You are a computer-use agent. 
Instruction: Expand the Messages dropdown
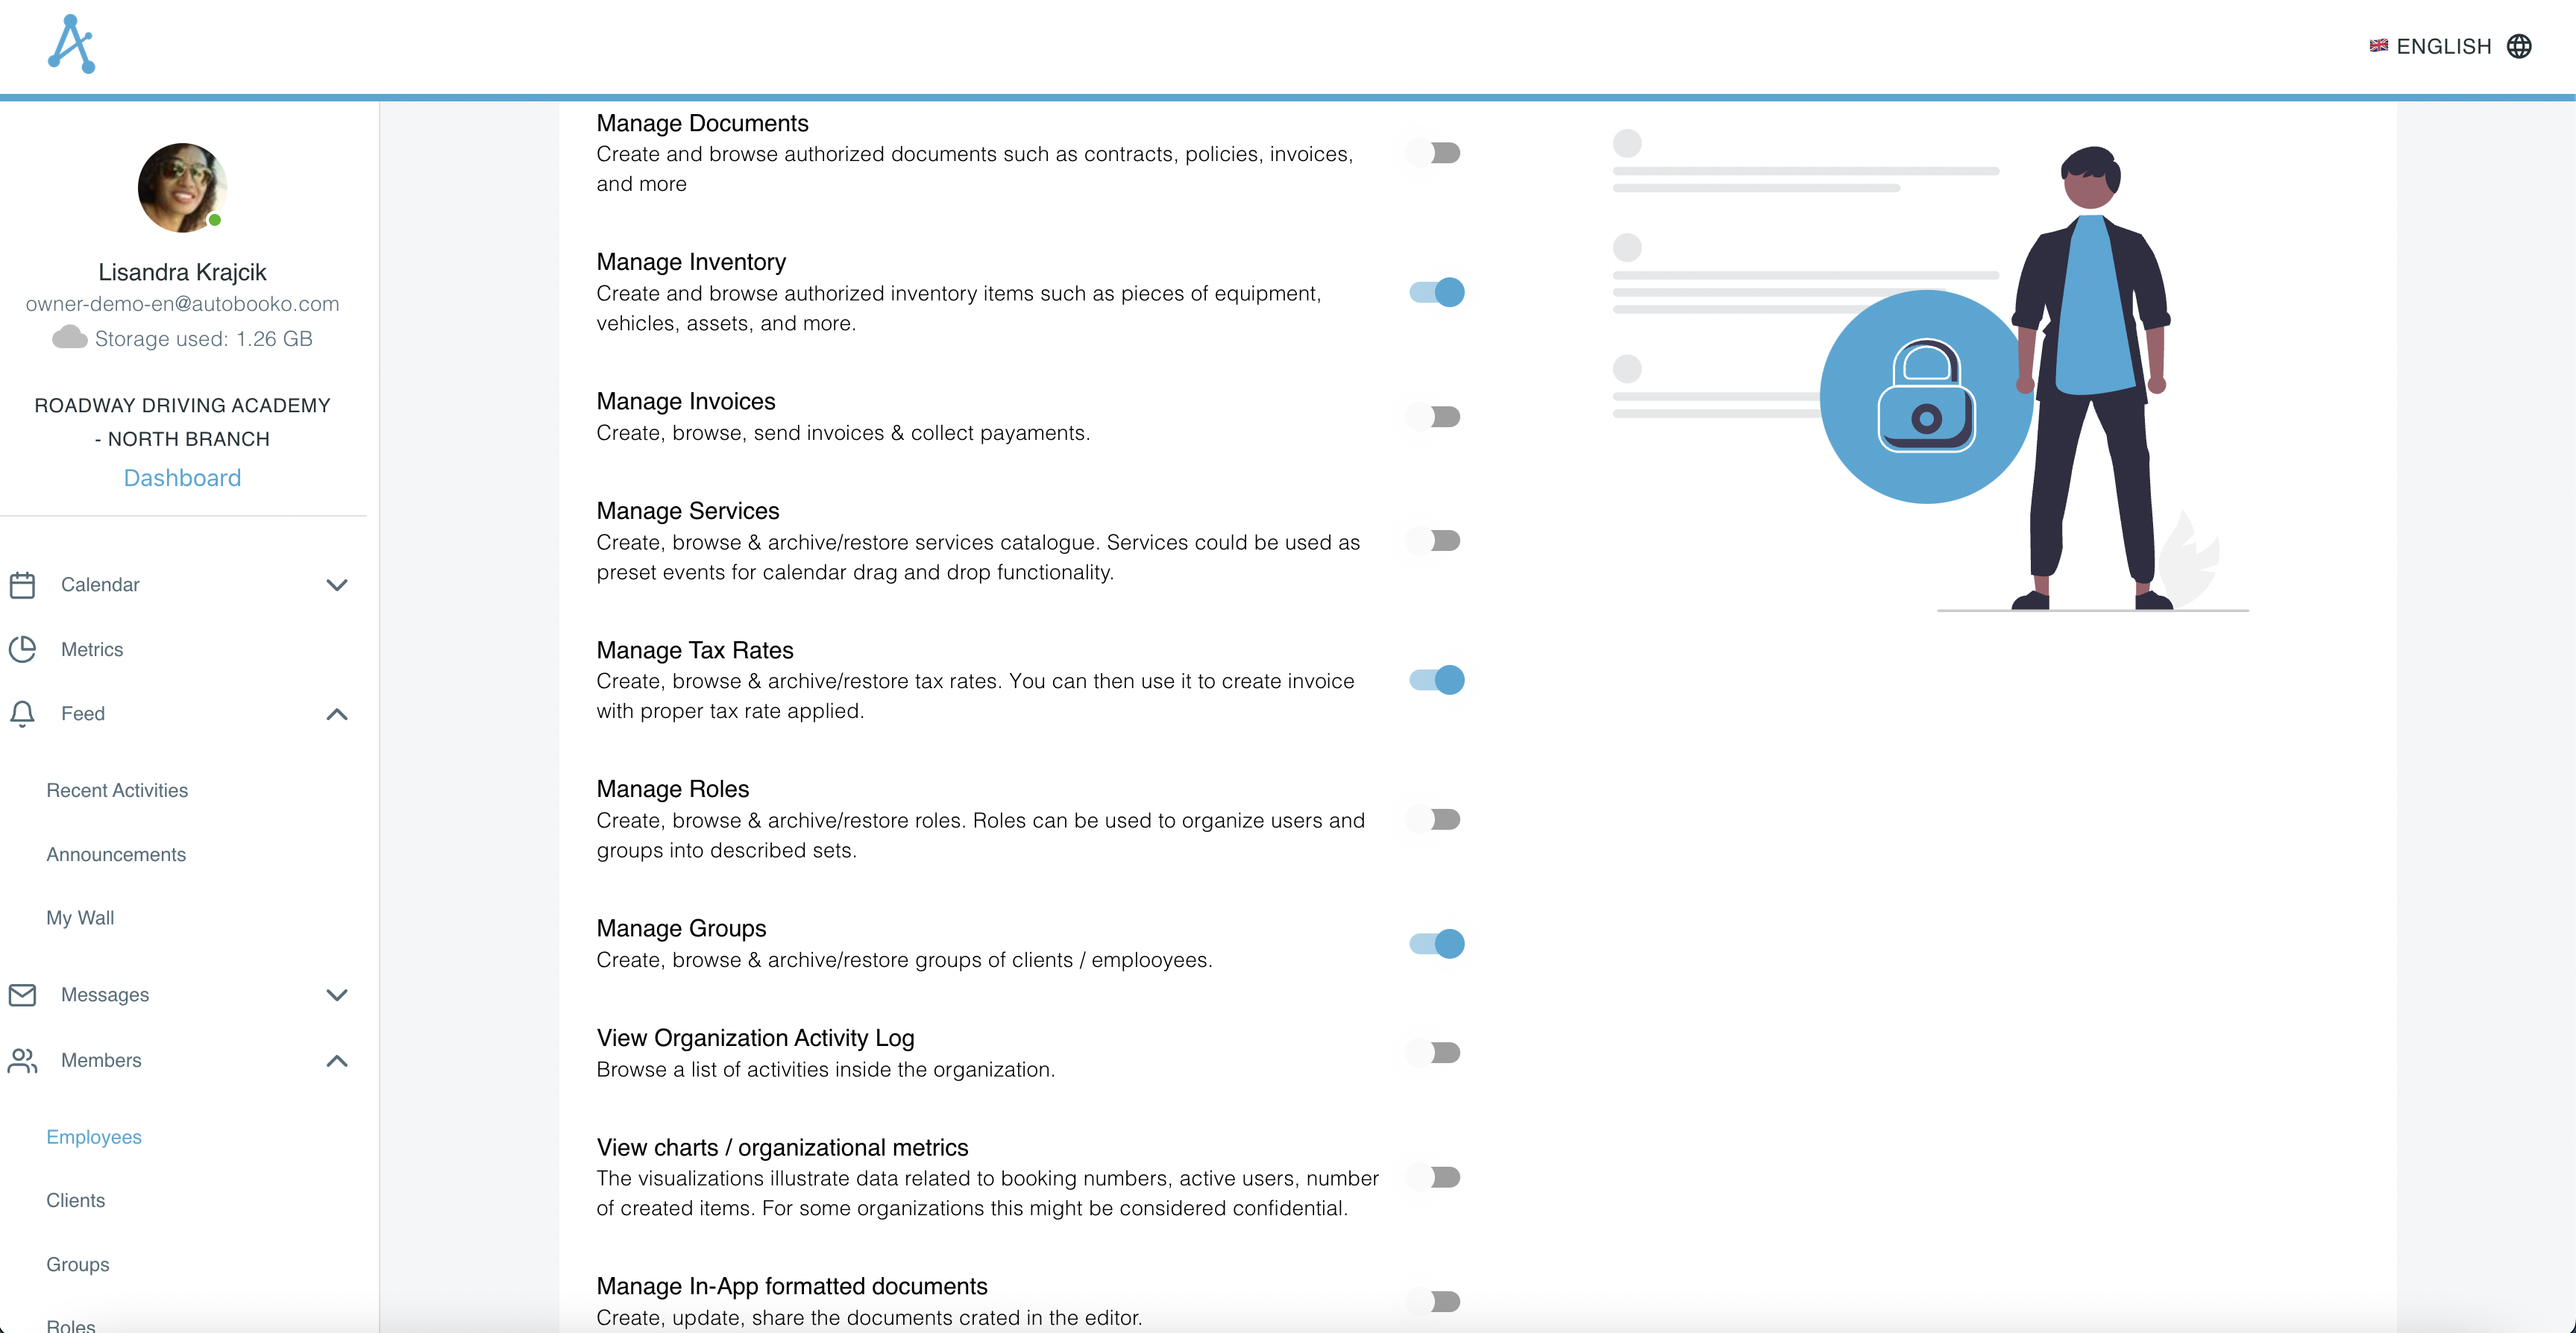tap(337, 995)
